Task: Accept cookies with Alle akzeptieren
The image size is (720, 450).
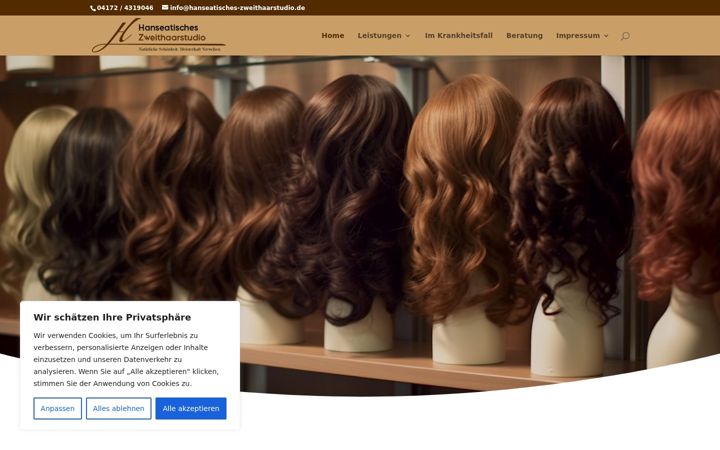Action: pyautogui.click(x=191, y=408)
